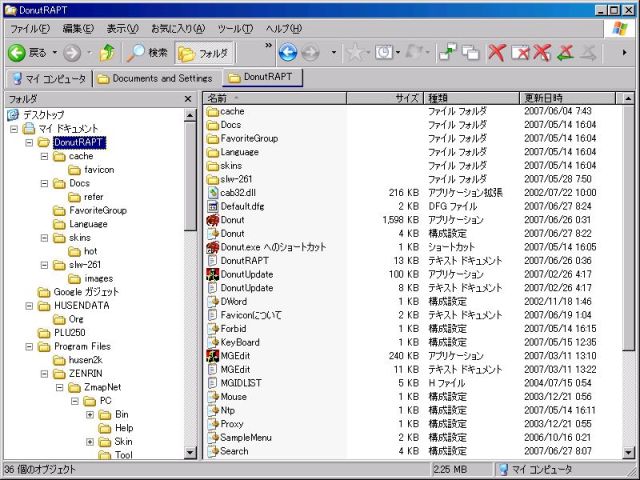Screen dimensions: 640x480
Task: Select the MGIDLIST H file icon
Action: pos(213,383)
